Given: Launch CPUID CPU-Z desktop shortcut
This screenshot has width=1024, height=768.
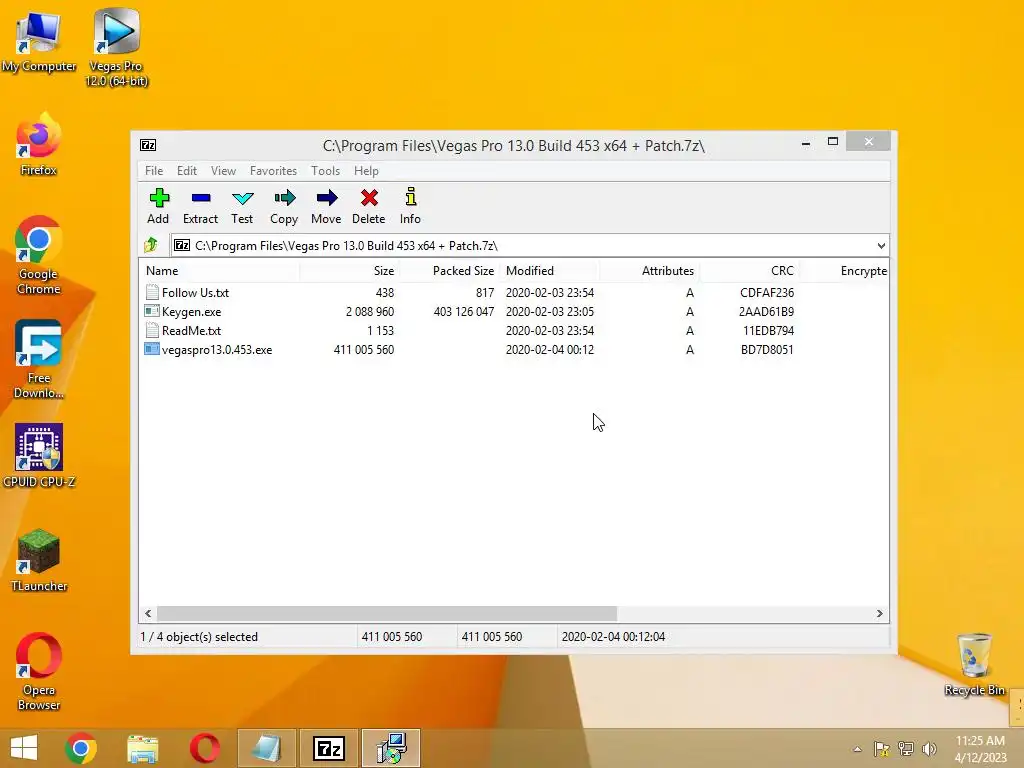Looking at the screenshot, I should coord(39,456).
